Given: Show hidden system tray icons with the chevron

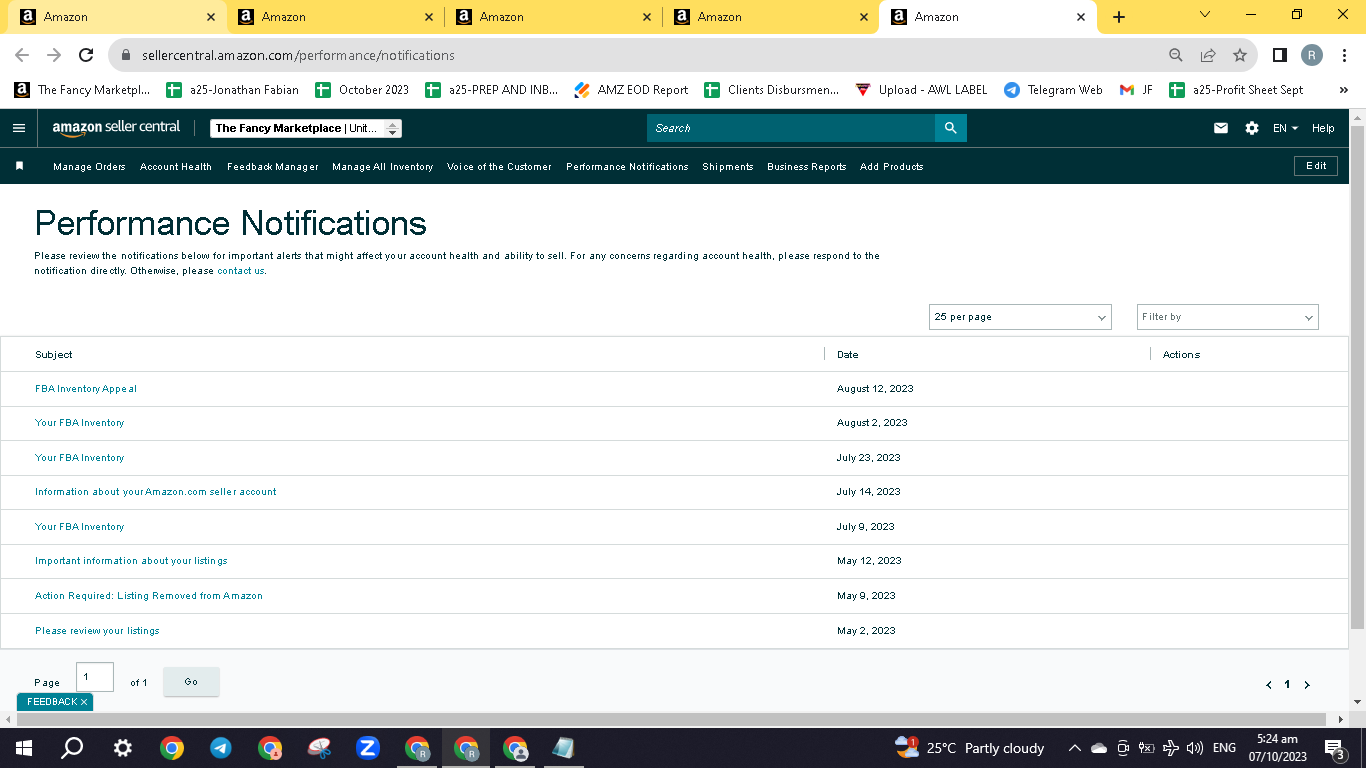Looking at the screenshot, I should pyautogui.click(x=1075, y=748).
